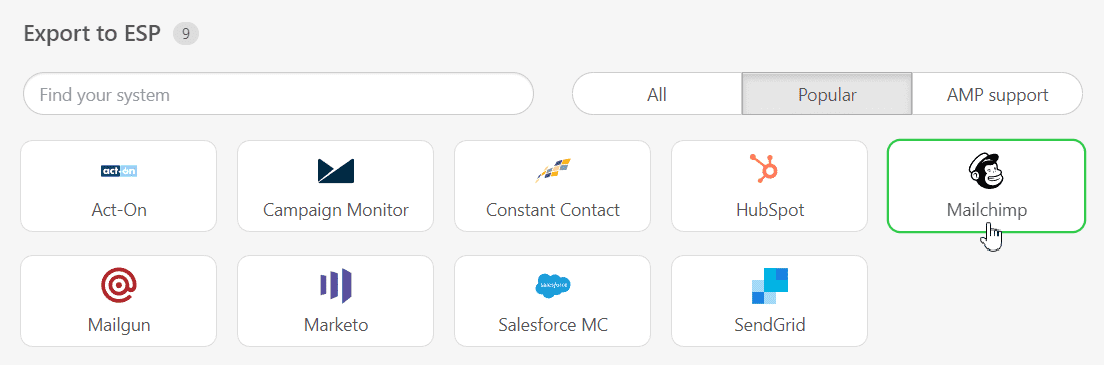This screenshot has height=365, width=1104.
Task: Choose the Salesforce MC card label
Action: tap(553, 325)
